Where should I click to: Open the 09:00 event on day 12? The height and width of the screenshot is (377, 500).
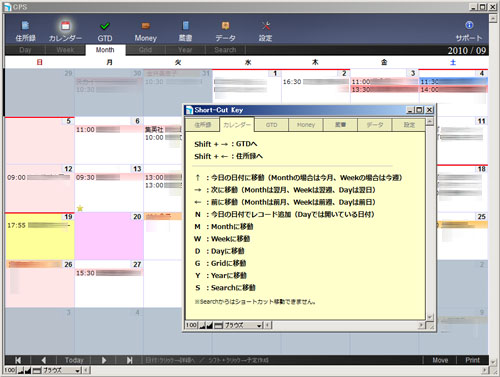(x=39, y=177)
